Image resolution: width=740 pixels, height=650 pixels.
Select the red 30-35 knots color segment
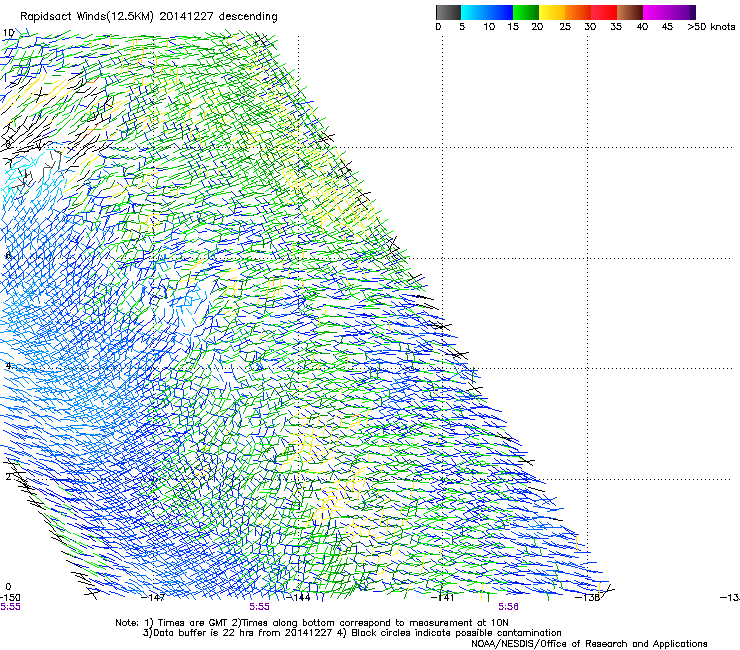[604, 12]
